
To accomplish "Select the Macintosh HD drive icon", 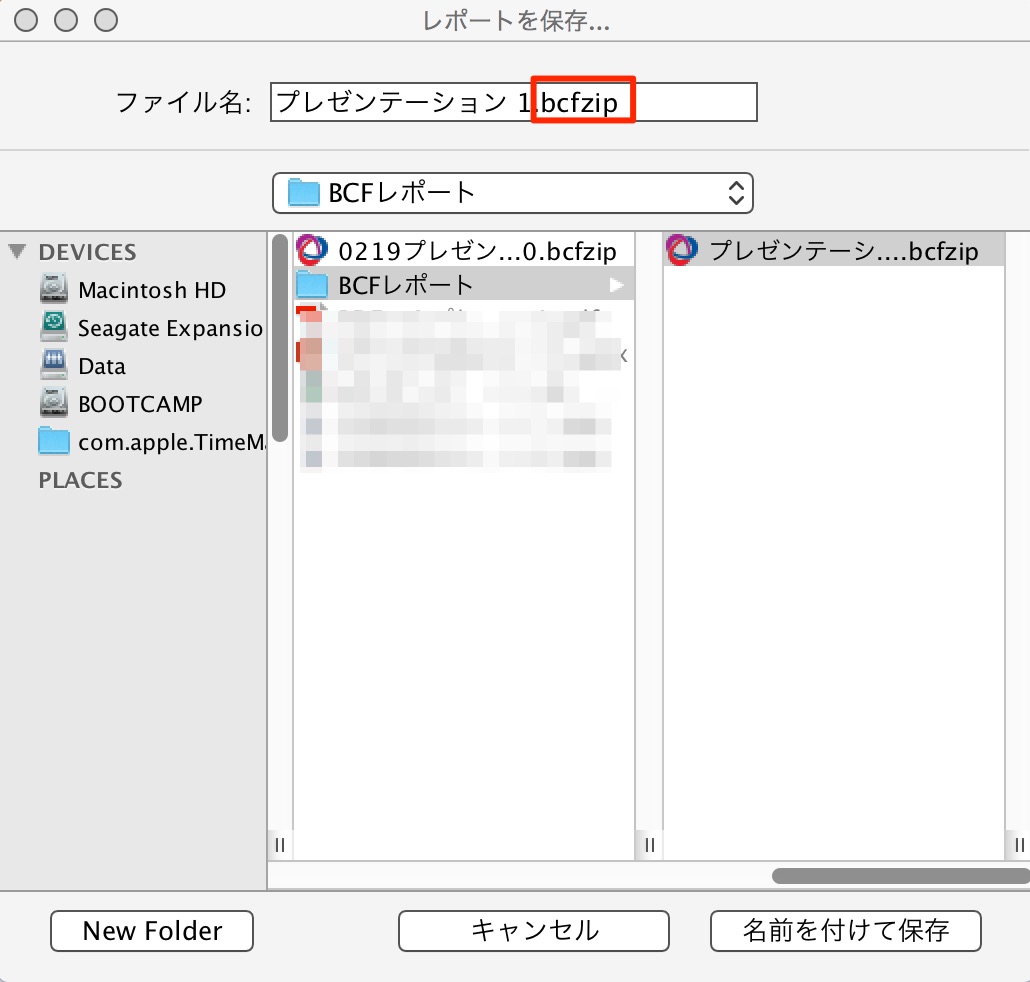I will pos(53,289).
